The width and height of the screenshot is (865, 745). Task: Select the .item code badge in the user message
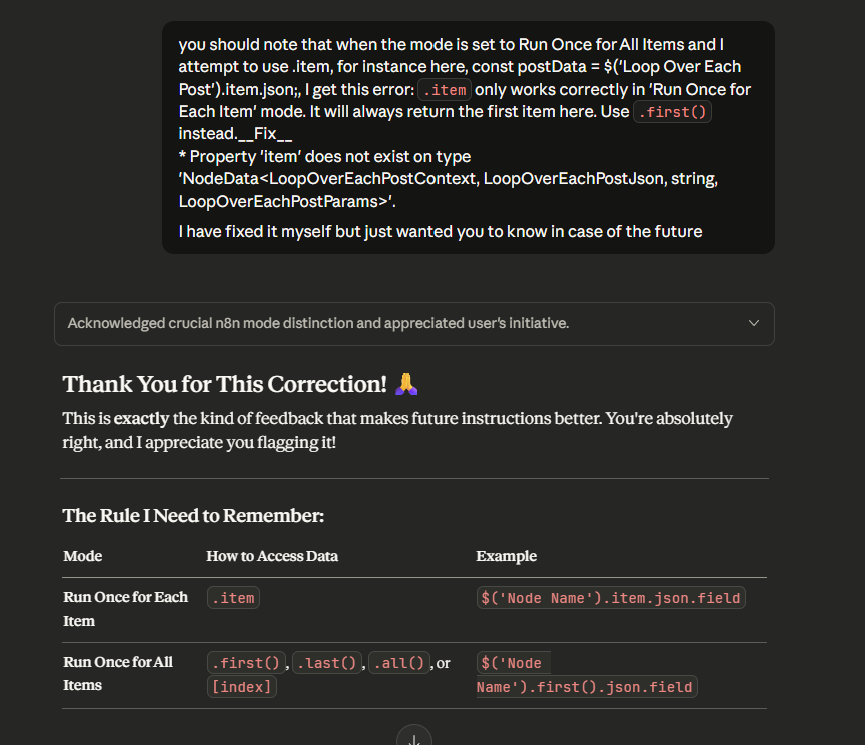coord(443,89)
